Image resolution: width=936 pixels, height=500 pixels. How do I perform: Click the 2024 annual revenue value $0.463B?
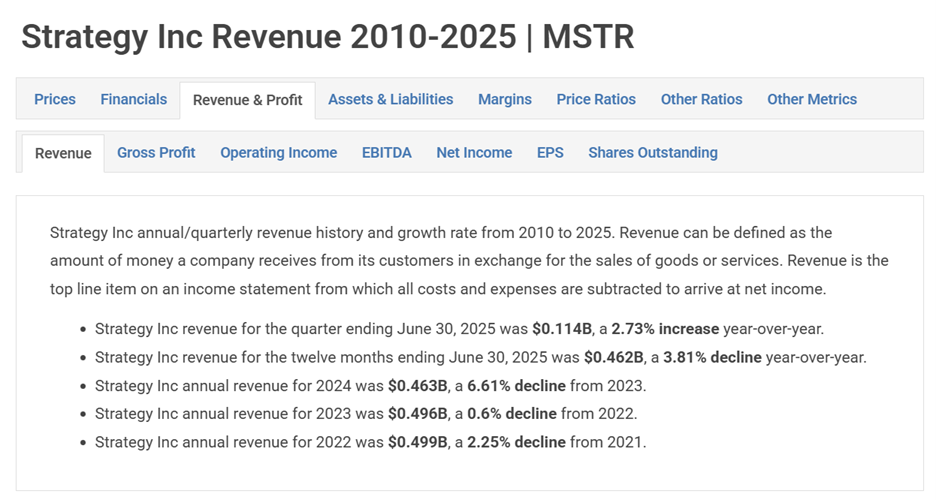click(418, 386)
